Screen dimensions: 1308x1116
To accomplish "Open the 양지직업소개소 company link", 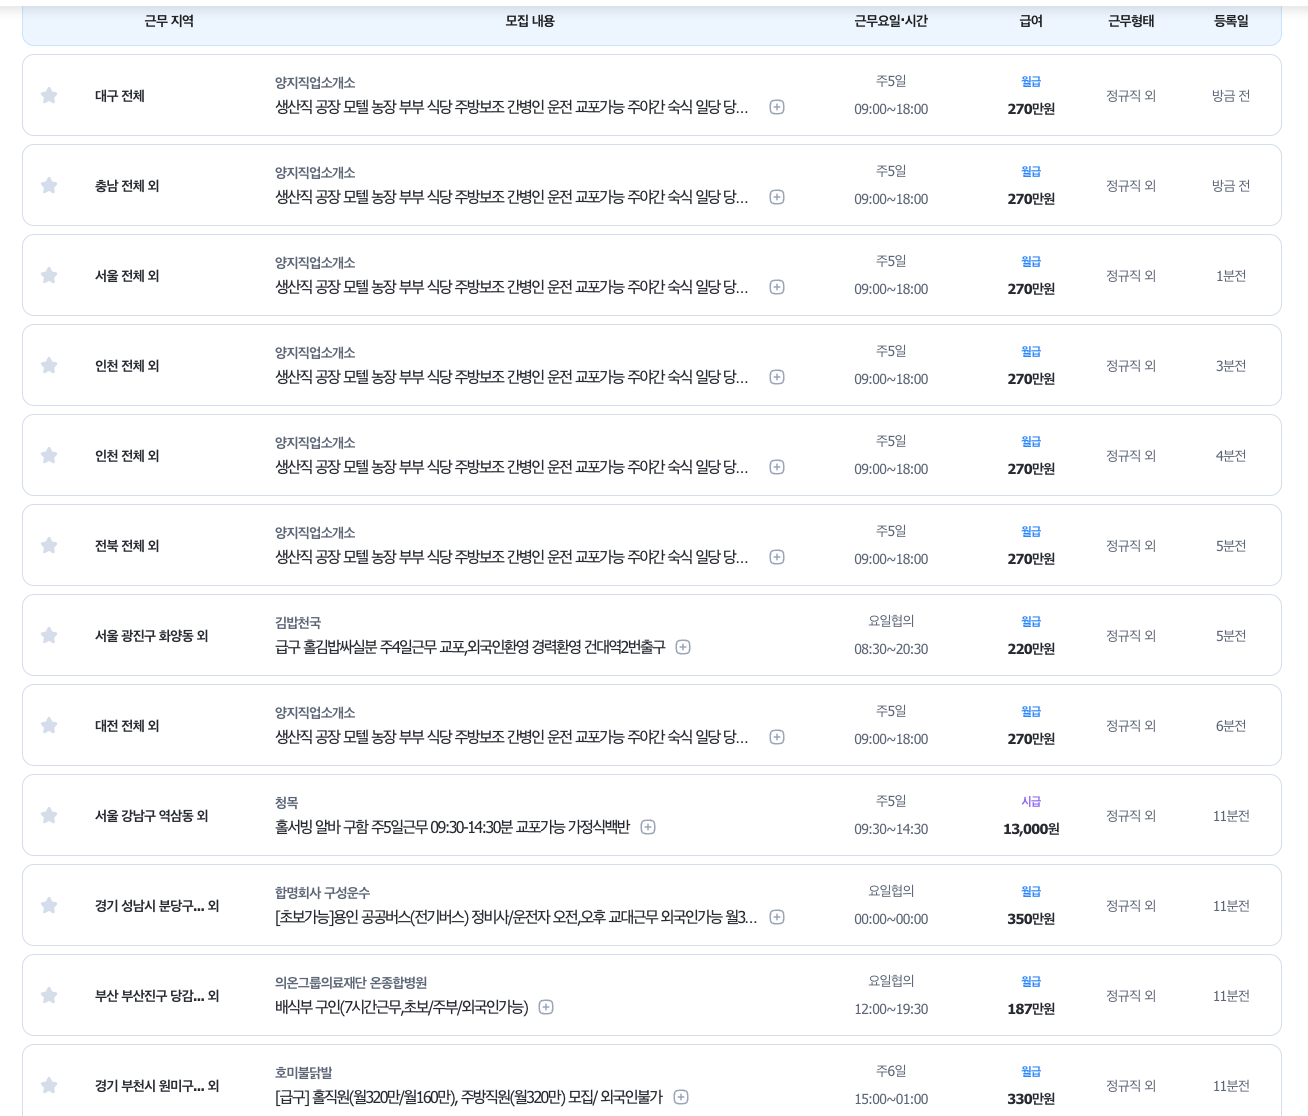I will [313, 84].
